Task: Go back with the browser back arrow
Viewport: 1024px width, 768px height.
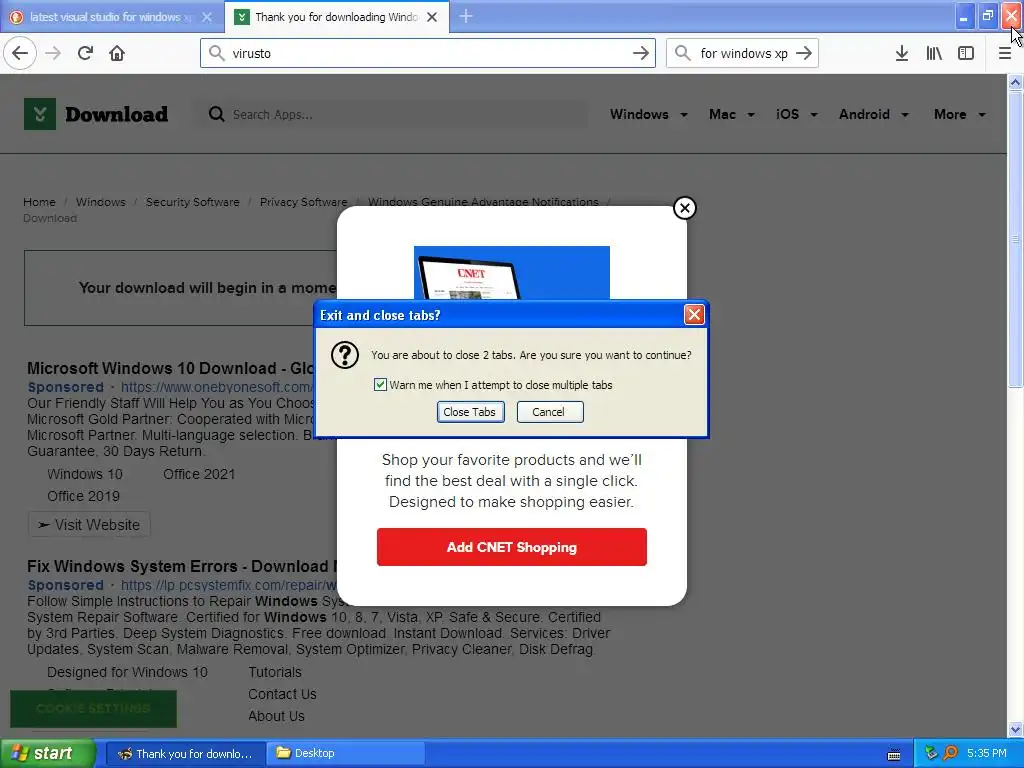Action: (x=20, y=53)
